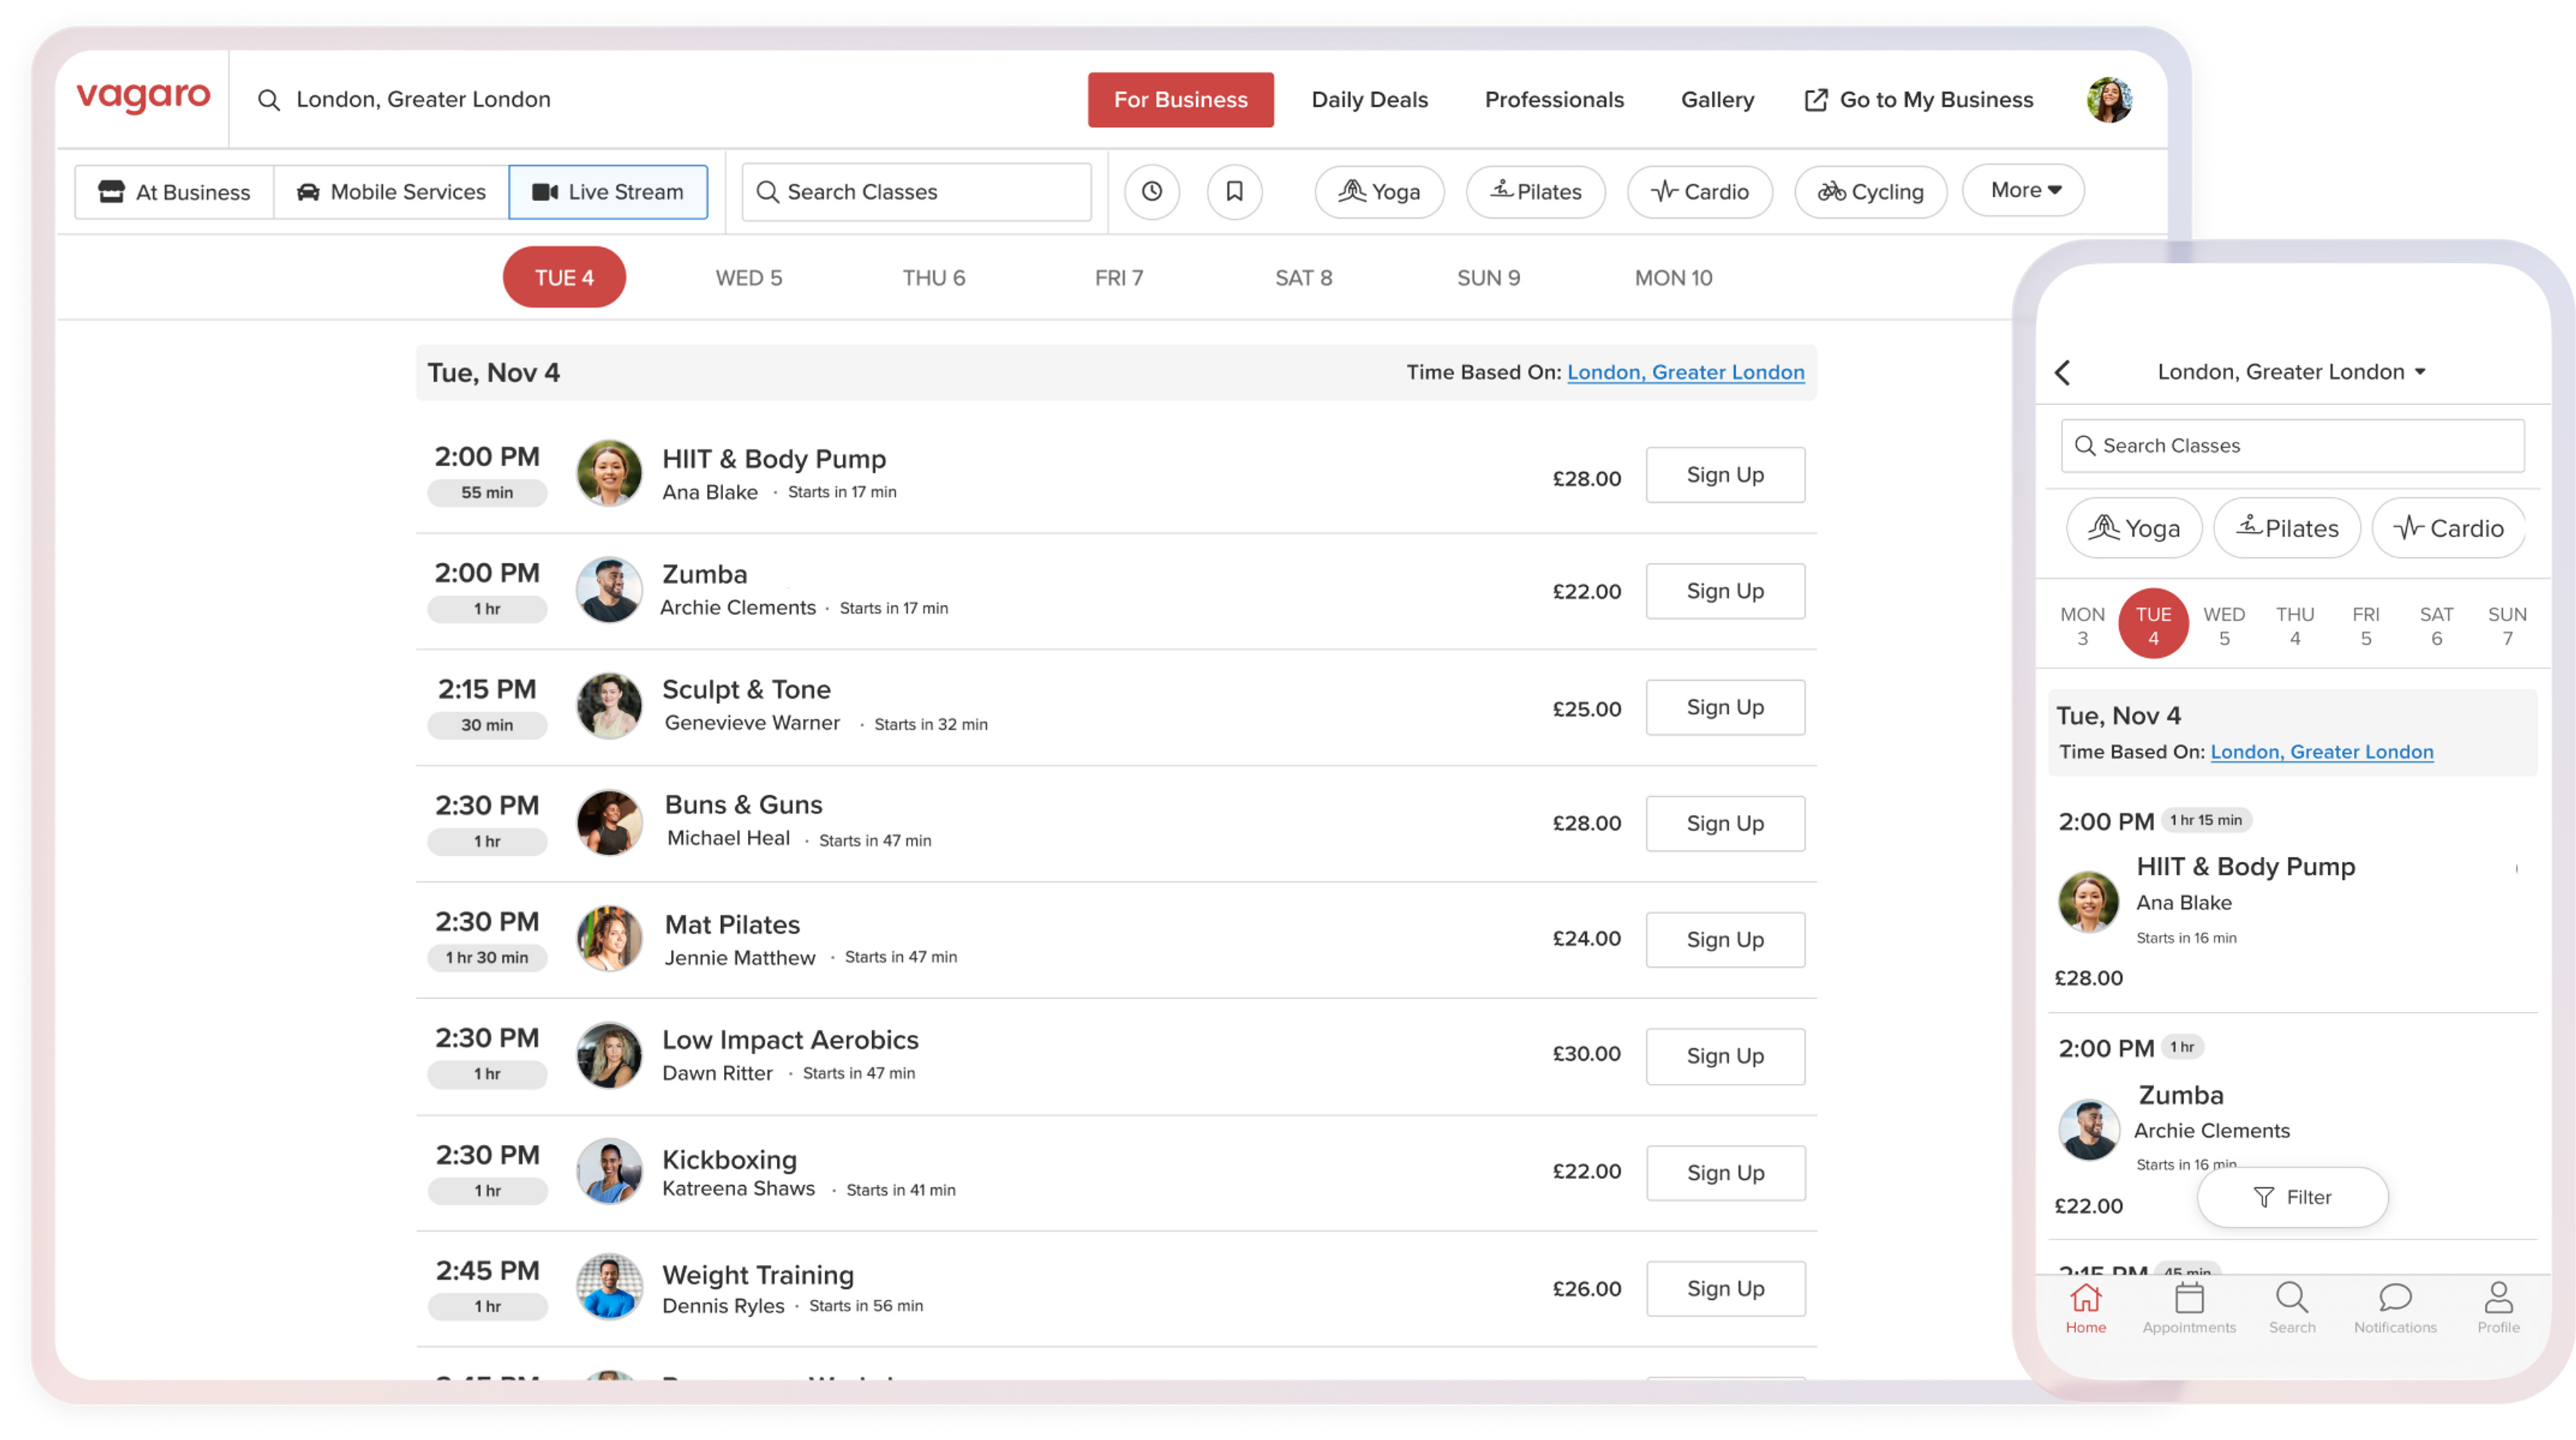Sign Up for Low Impact Aerobics

(1726, 1056)
